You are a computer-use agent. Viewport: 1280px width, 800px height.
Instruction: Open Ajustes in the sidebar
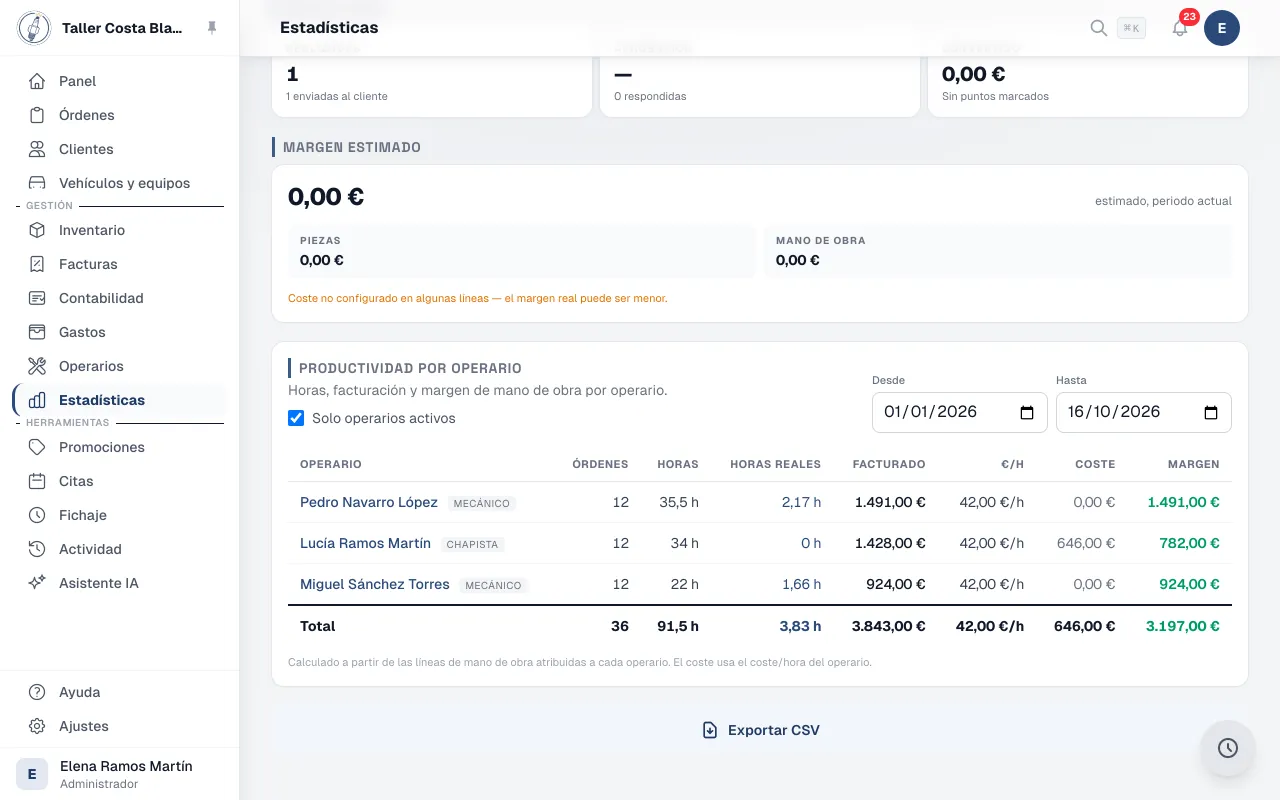point(120,726)
